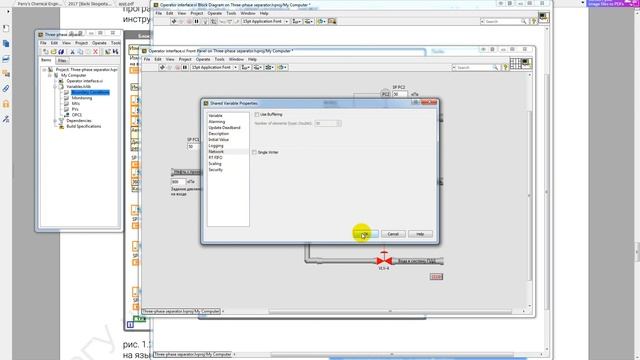This screenshot has height=360, width=640.
Task: Open Help menu in Block Diagram window
Action: pos(264,13)
